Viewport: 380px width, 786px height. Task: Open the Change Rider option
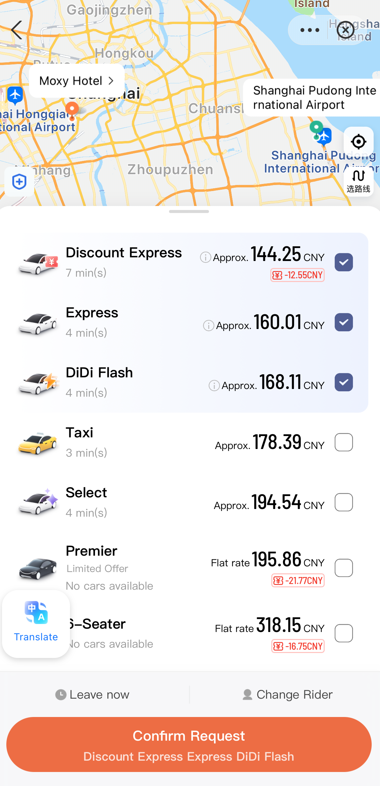point(287,695)
